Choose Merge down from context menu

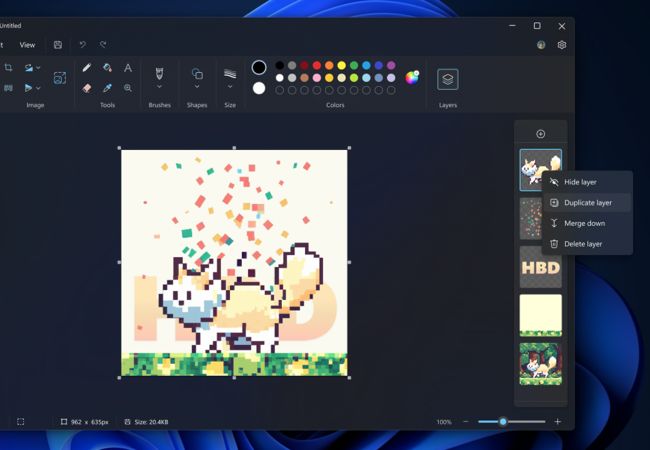coord(587,223)
